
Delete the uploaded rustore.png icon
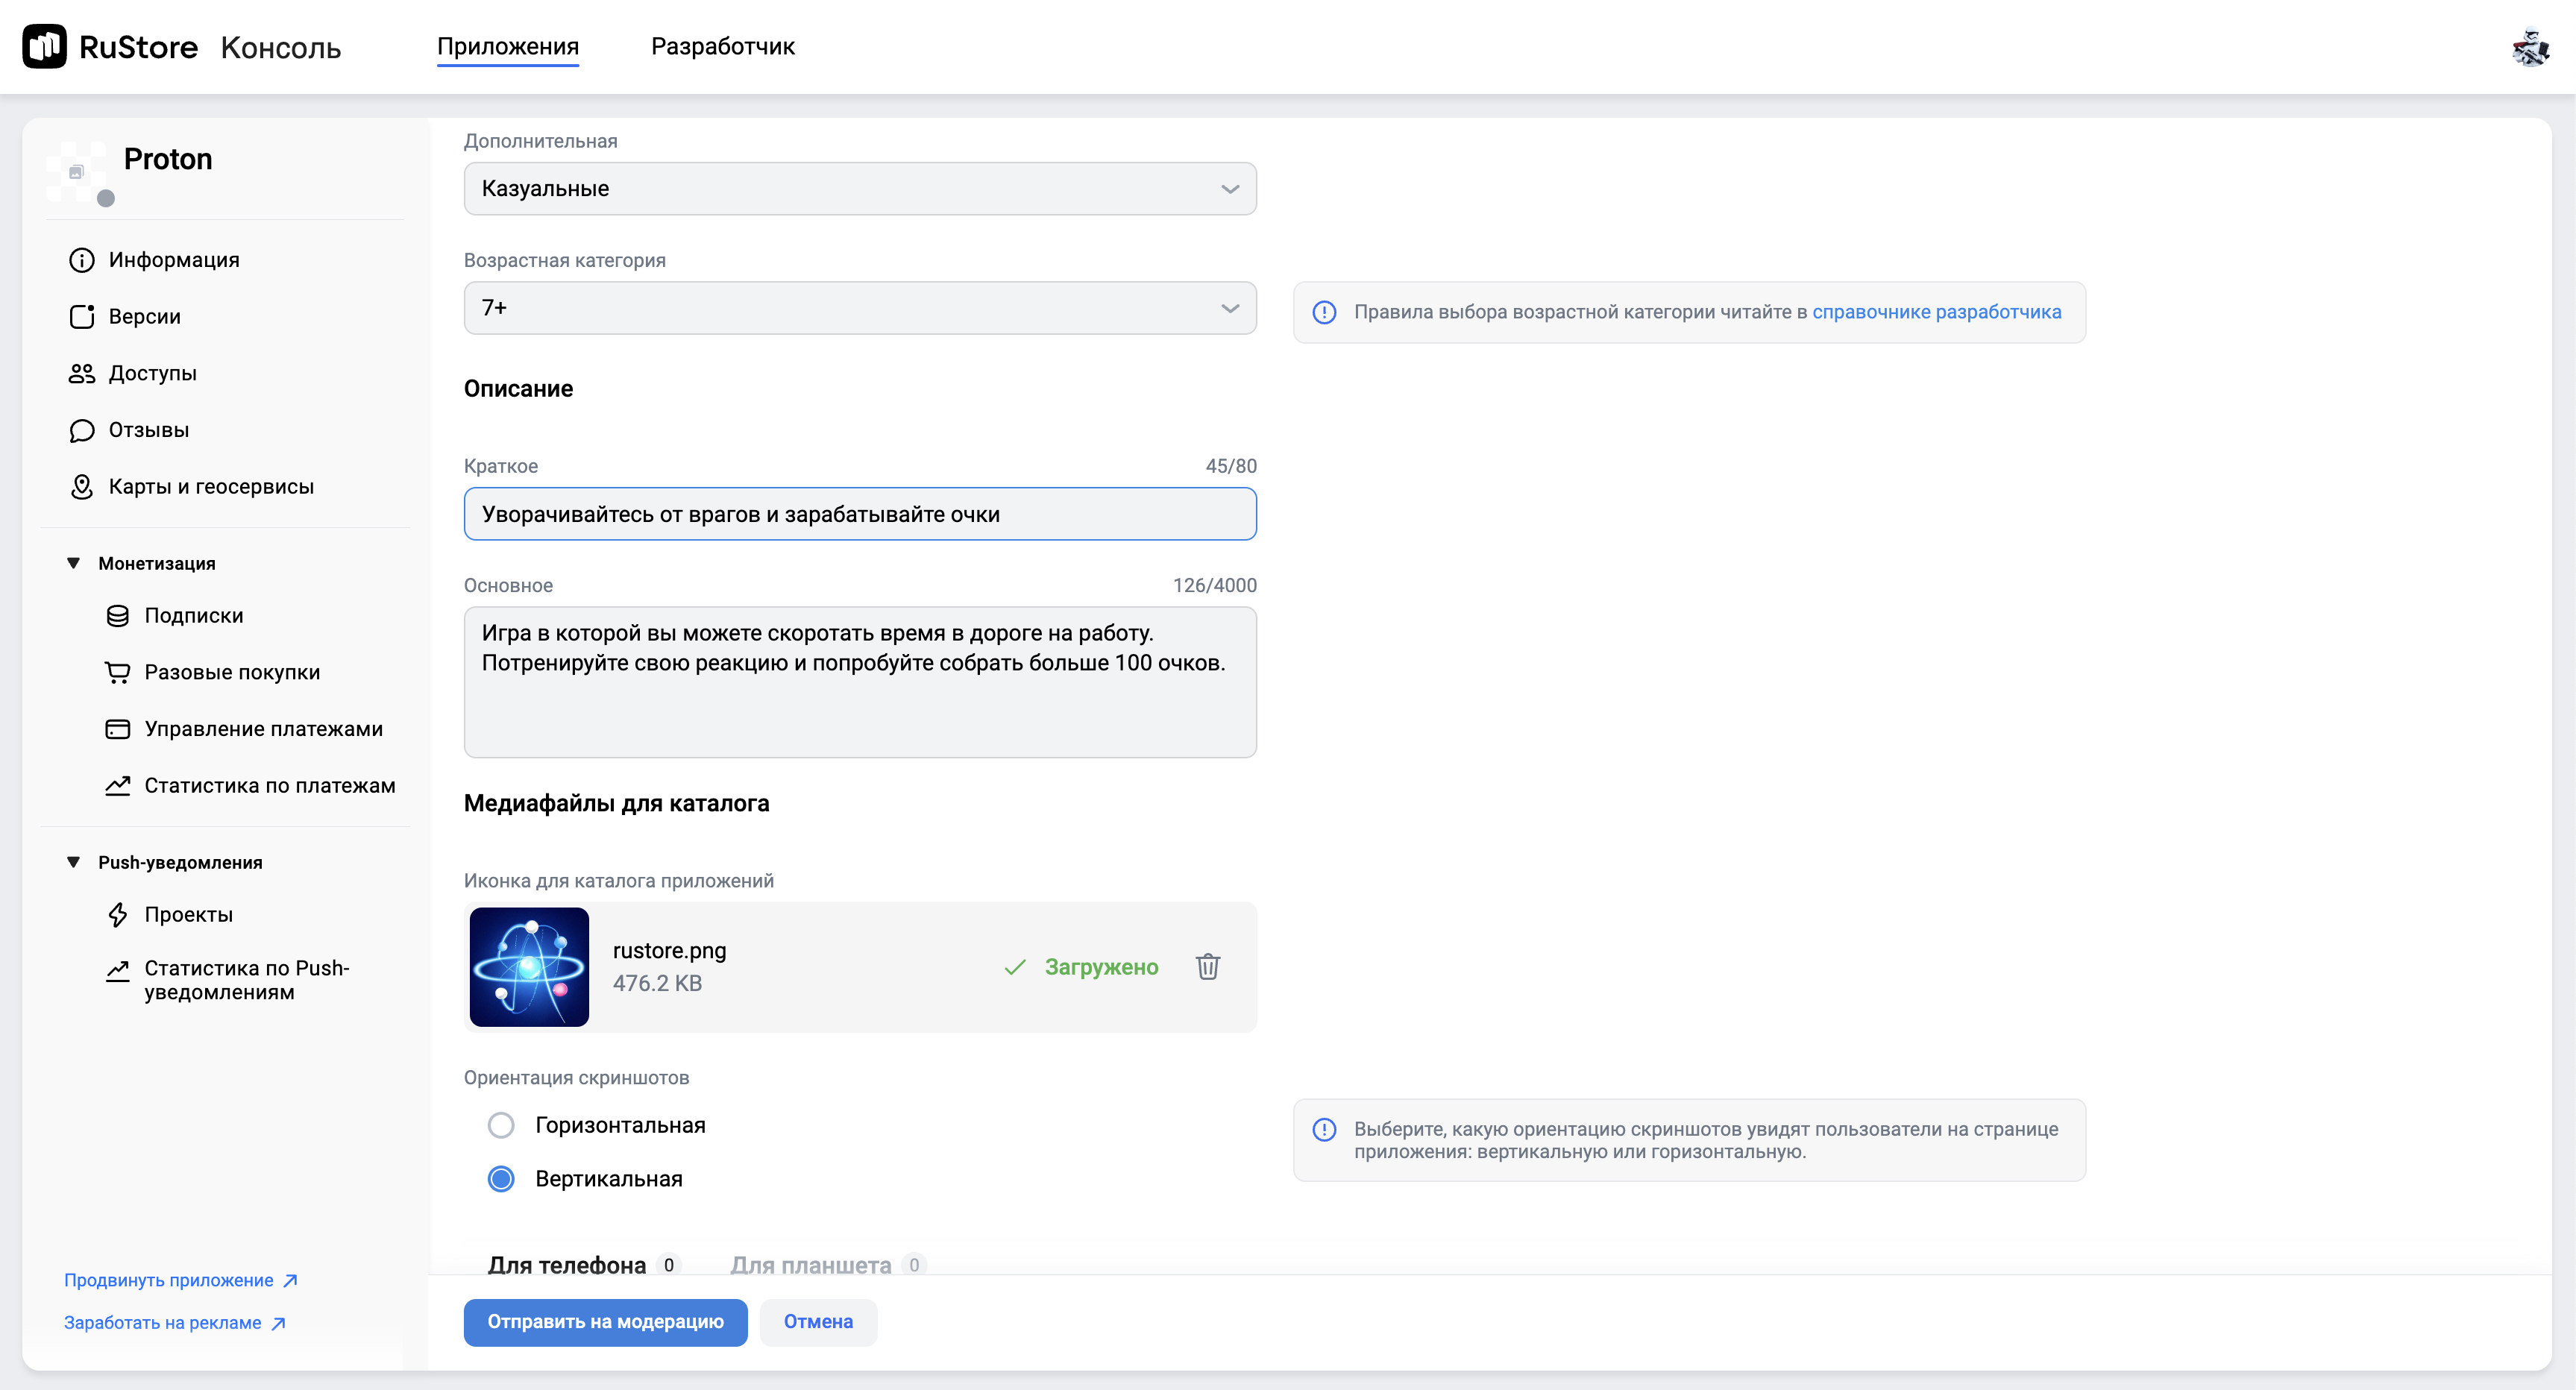coord(1208,967)
